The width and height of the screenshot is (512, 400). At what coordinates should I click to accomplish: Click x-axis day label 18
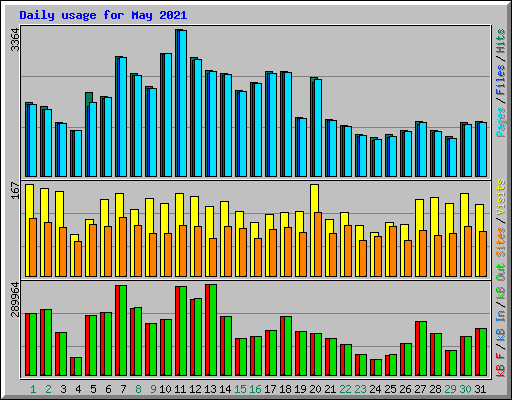click(x=285, y=389)
